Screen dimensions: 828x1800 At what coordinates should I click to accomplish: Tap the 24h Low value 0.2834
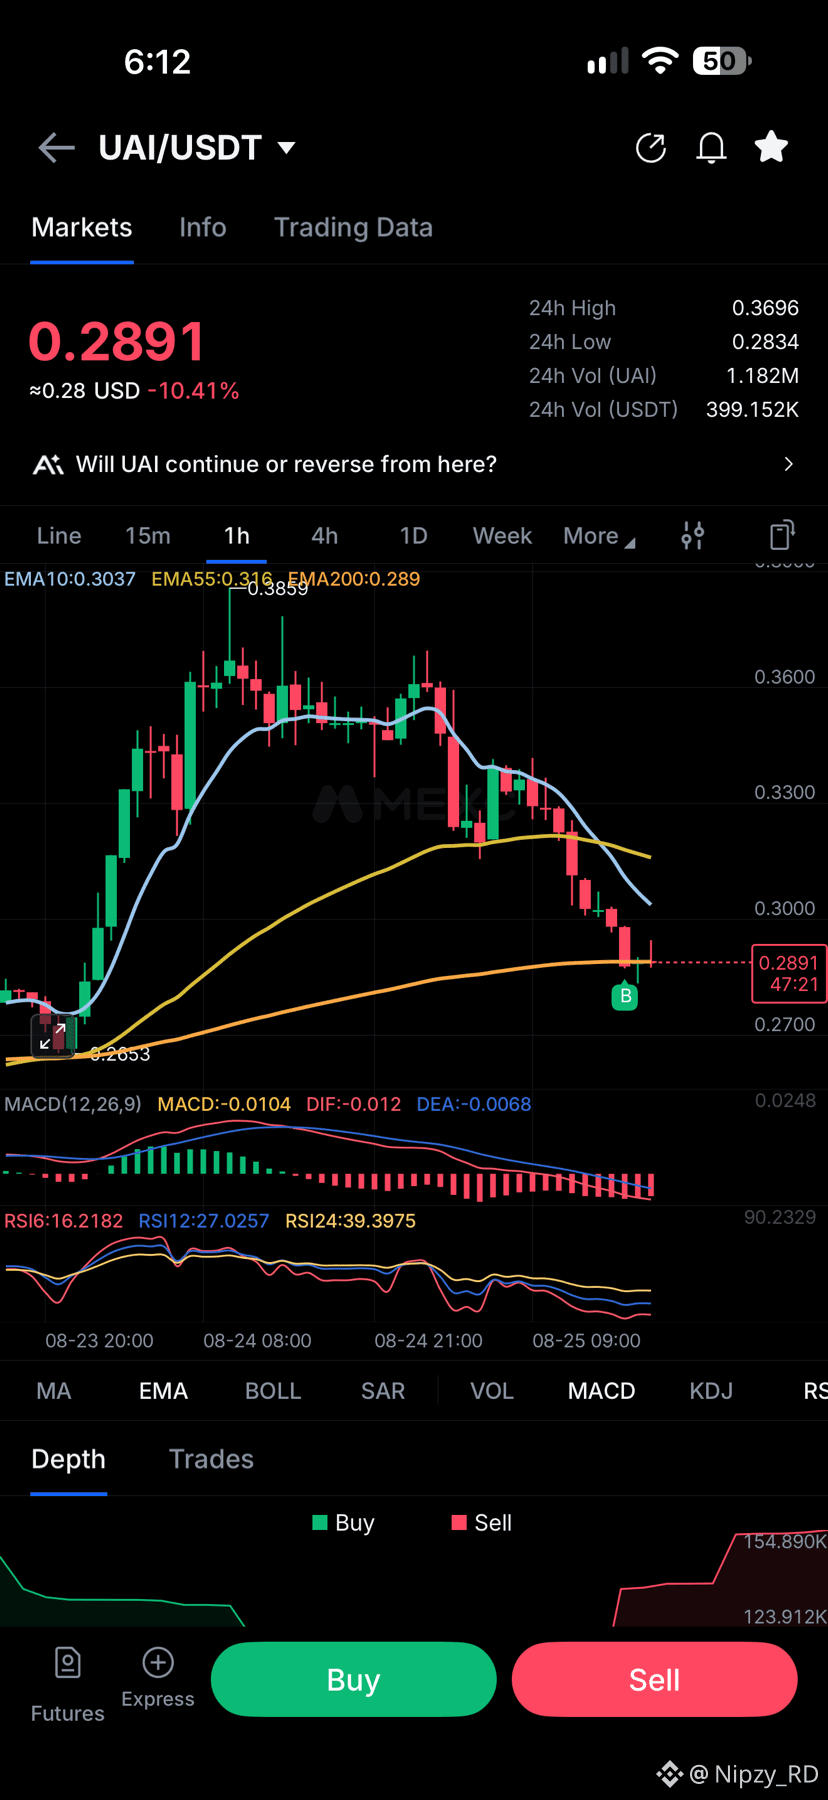765,342
